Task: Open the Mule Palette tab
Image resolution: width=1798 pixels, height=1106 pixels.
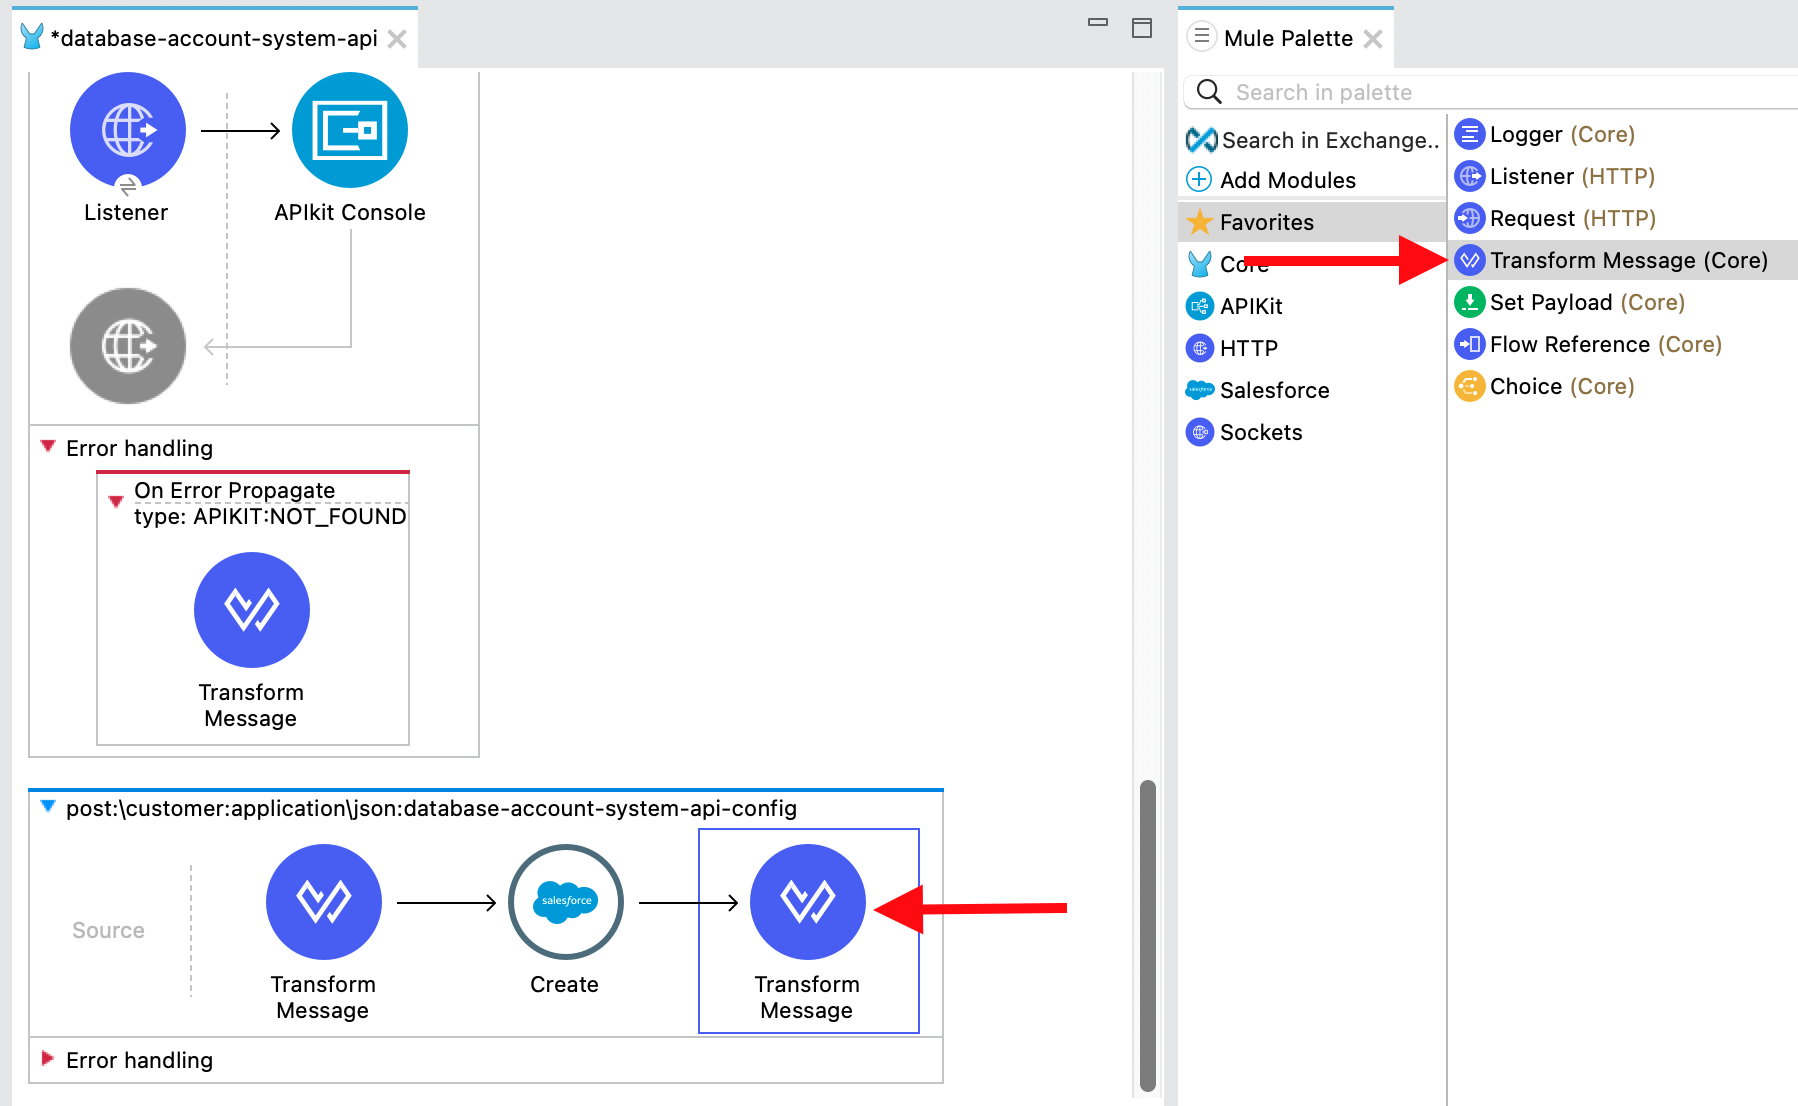Action: point(1287,38)
